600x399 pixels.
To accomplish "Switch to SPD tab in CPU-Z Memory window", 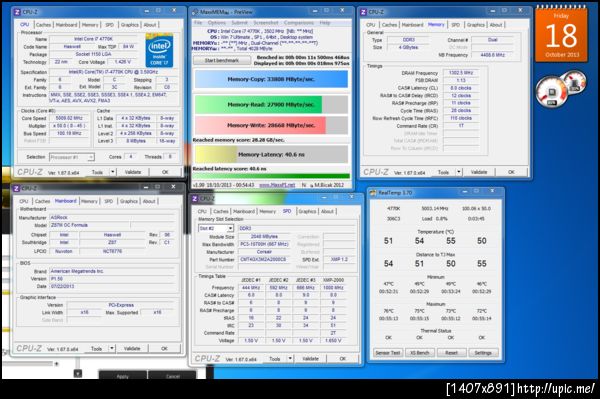I will tap(455, 25).
